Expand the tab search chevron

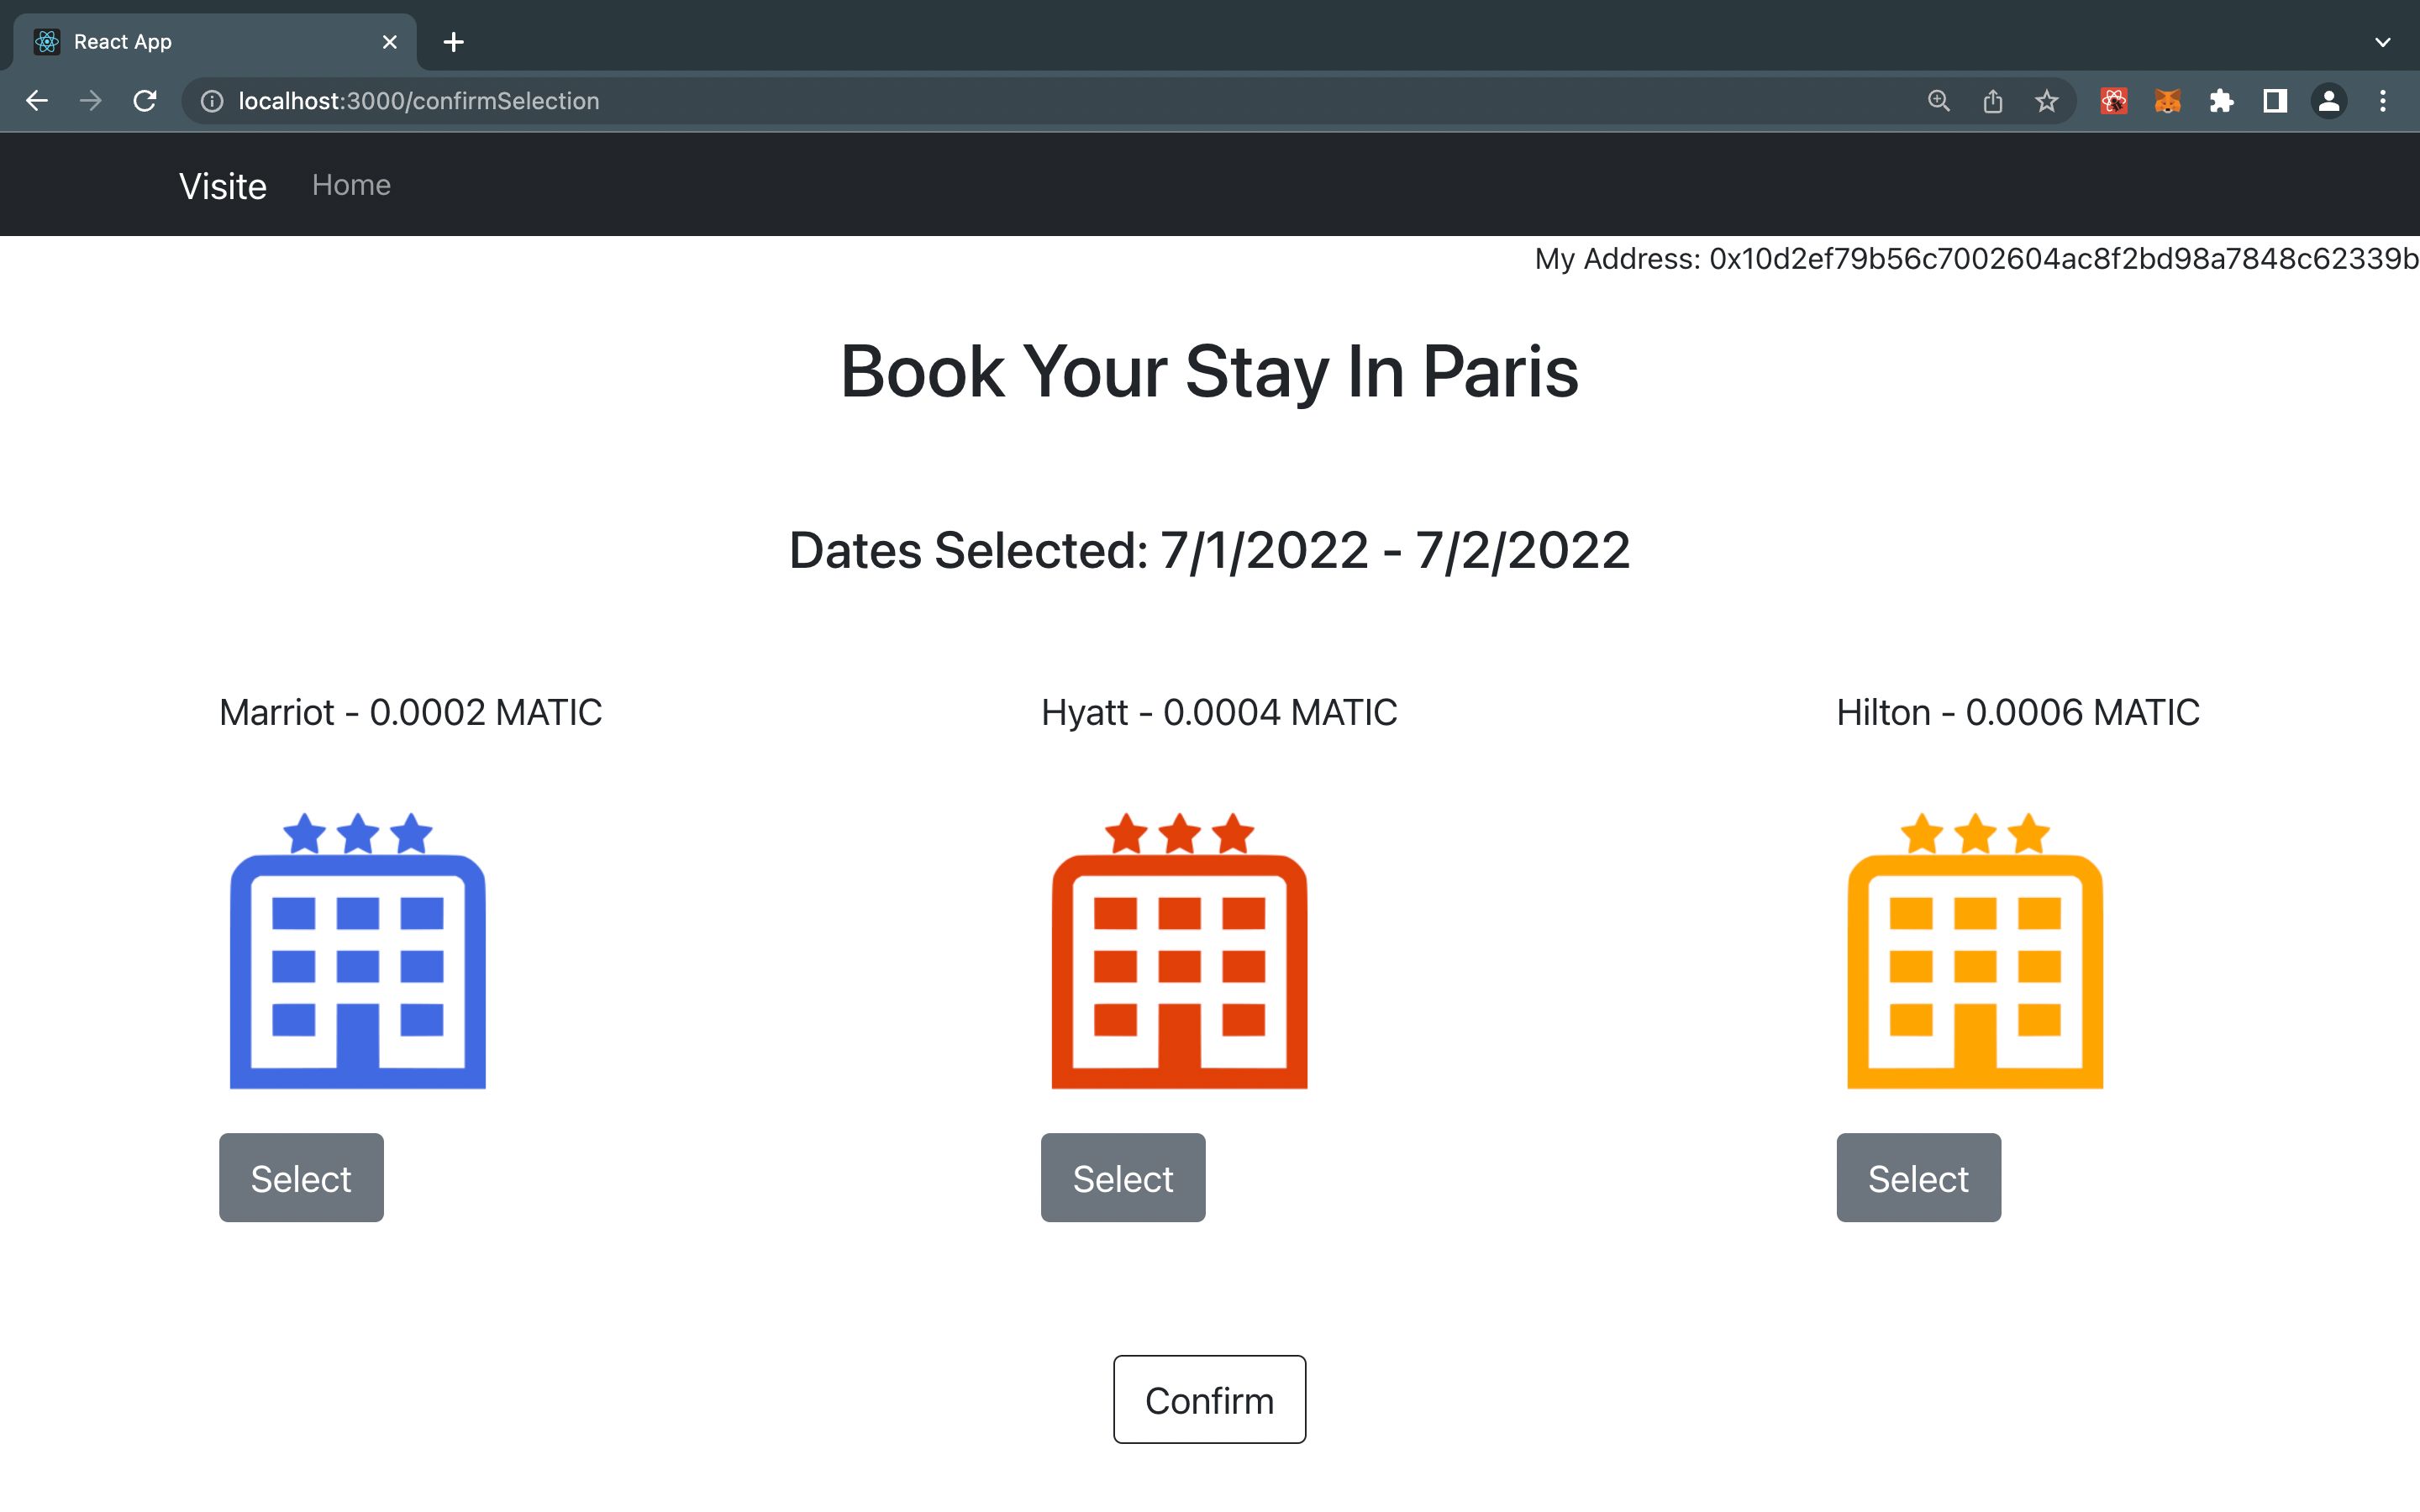click(x=2383, y=42)
